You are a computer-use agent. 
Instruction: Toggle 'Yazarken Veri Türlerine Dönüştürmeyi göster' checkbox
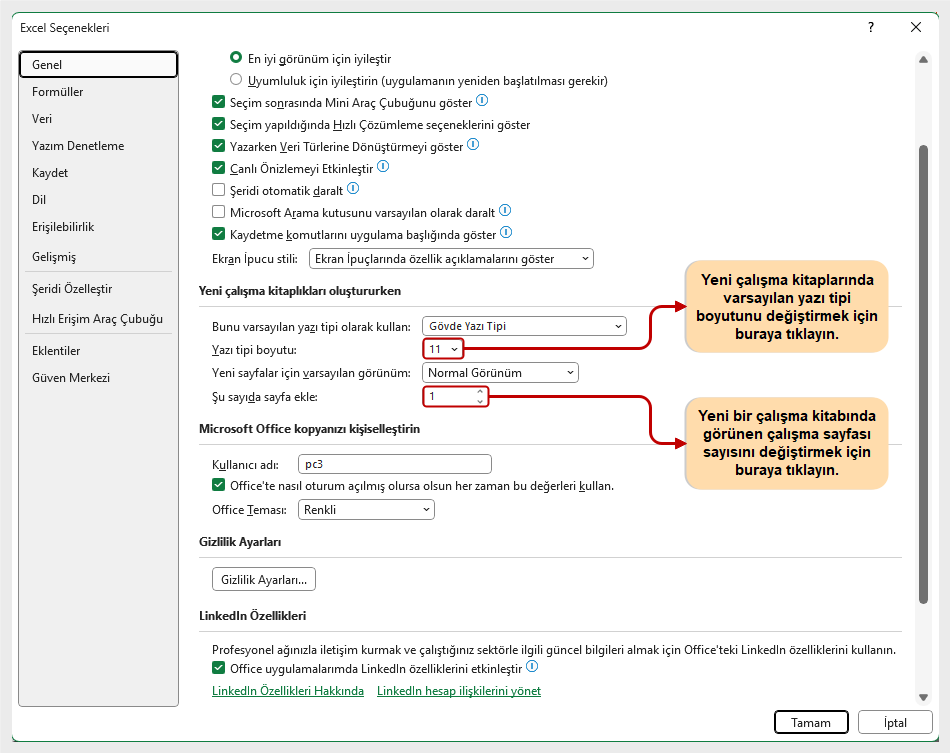pyautogui.click(x=219, y=145)
